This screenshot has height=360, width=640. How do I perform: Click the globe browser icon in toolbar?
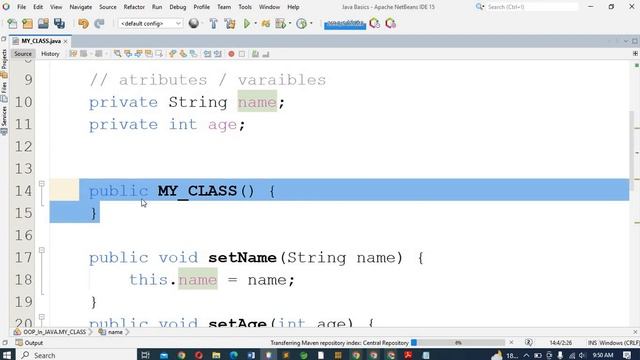click(x=194, y=24)
